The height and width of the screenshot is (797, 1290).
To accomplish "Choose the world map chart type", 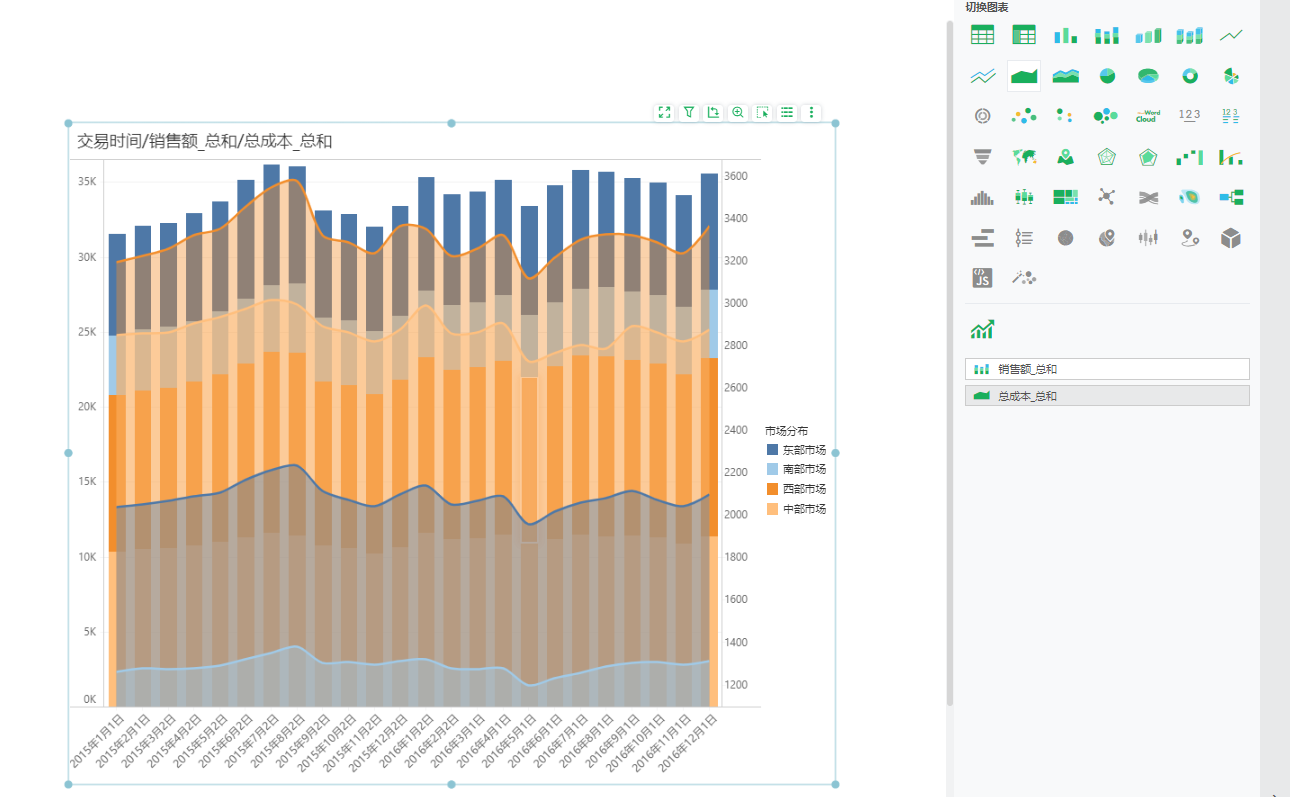I will tap(1024, 157).
